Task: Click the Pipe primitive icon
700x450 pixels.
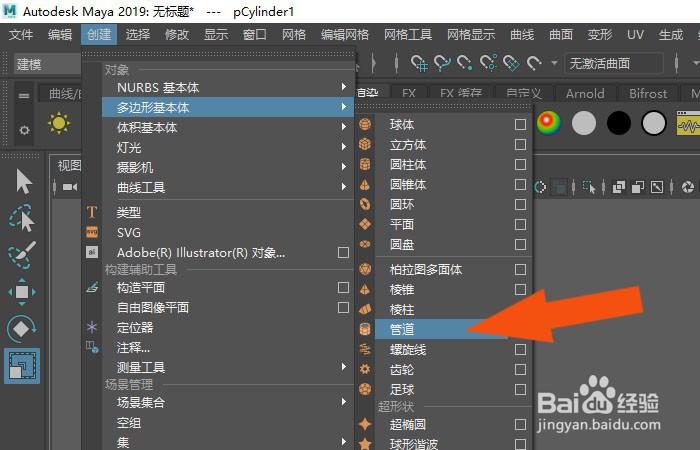Action: pyautogui.click(x=365, y=329)
